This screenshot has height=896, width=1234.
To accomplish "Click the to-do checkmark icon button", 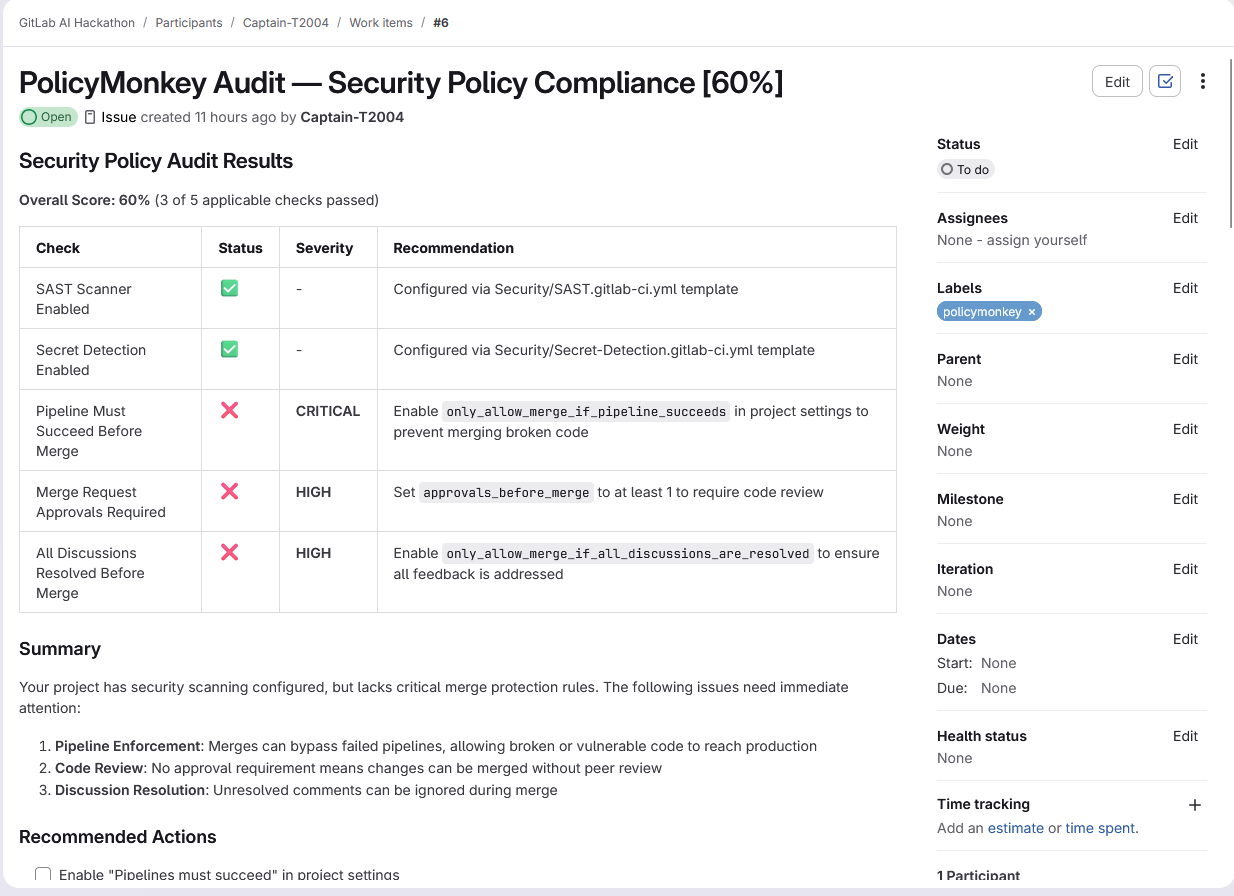I will tap(1165, 82).
